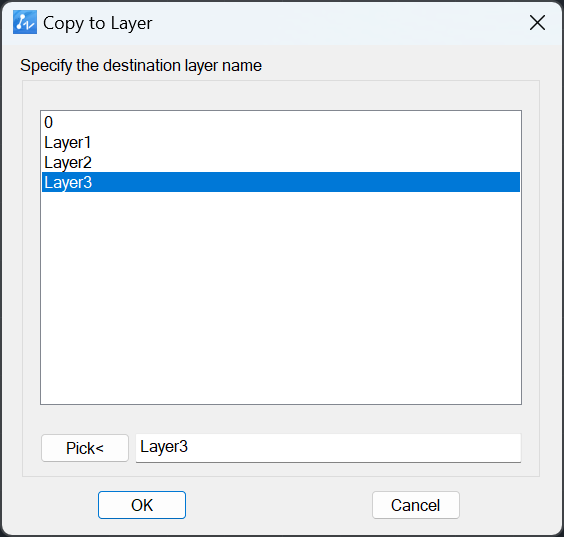Screen dimensions: 564x537
Task: Click the Pick< button
Action: tap(85, 448)
